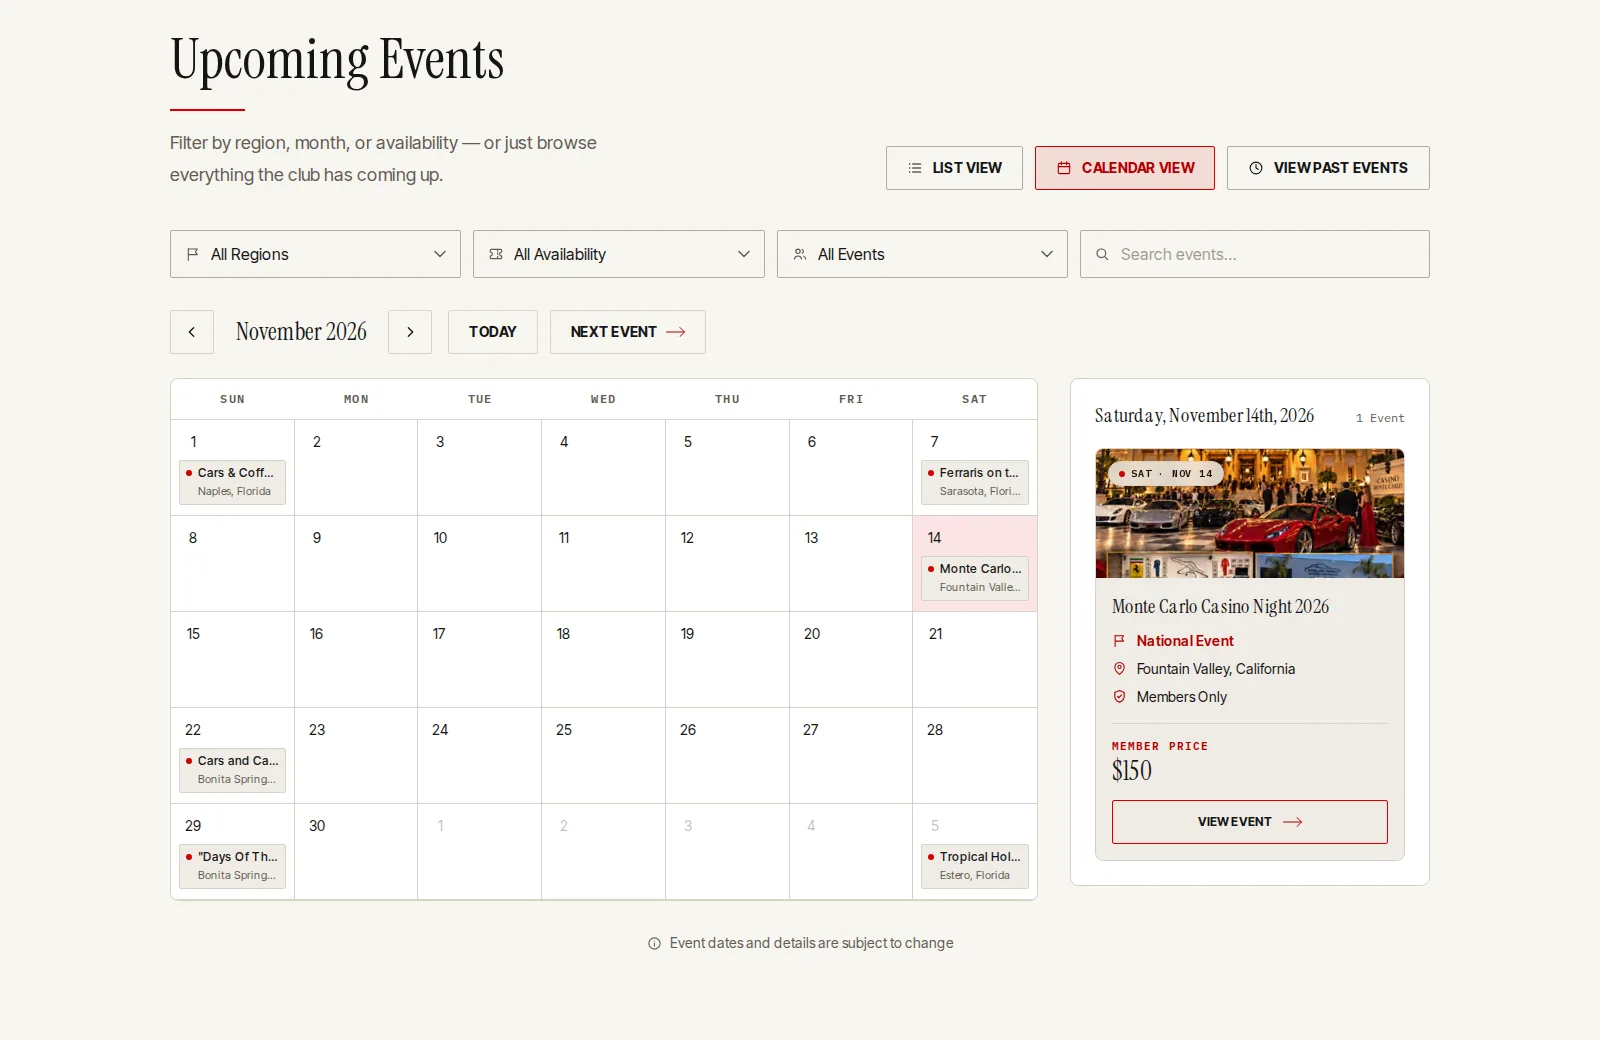Open the Monte Carlo Casino Night event photo
Viewport: 1600px width, 1040px height.
point(1250,513)
